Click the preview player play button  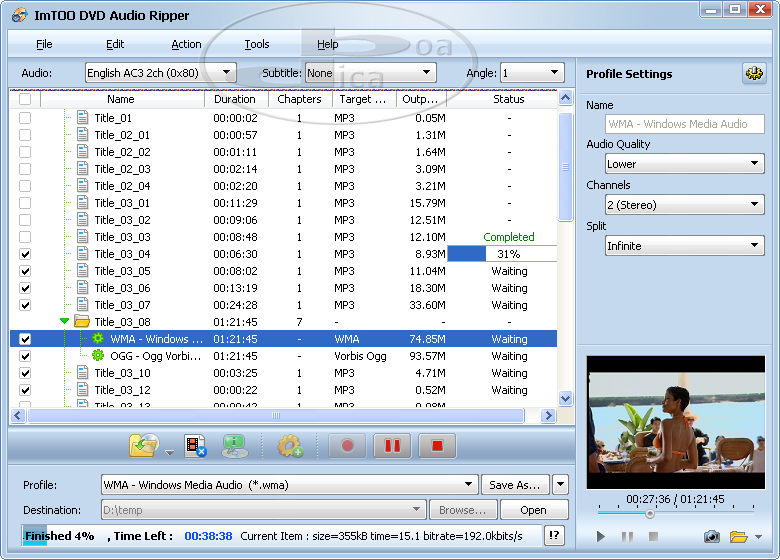click(x=601, y=537)
